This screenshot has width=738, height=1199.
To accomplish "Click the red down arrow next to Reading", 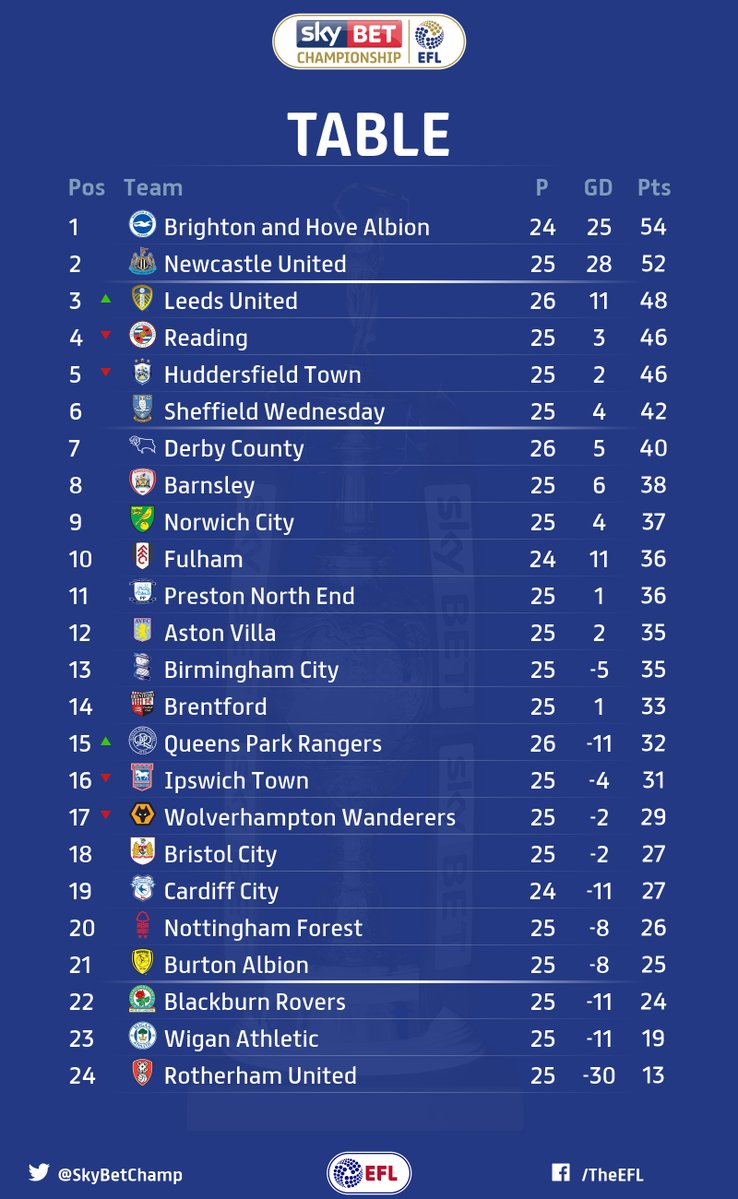I will tap(106, 335).
